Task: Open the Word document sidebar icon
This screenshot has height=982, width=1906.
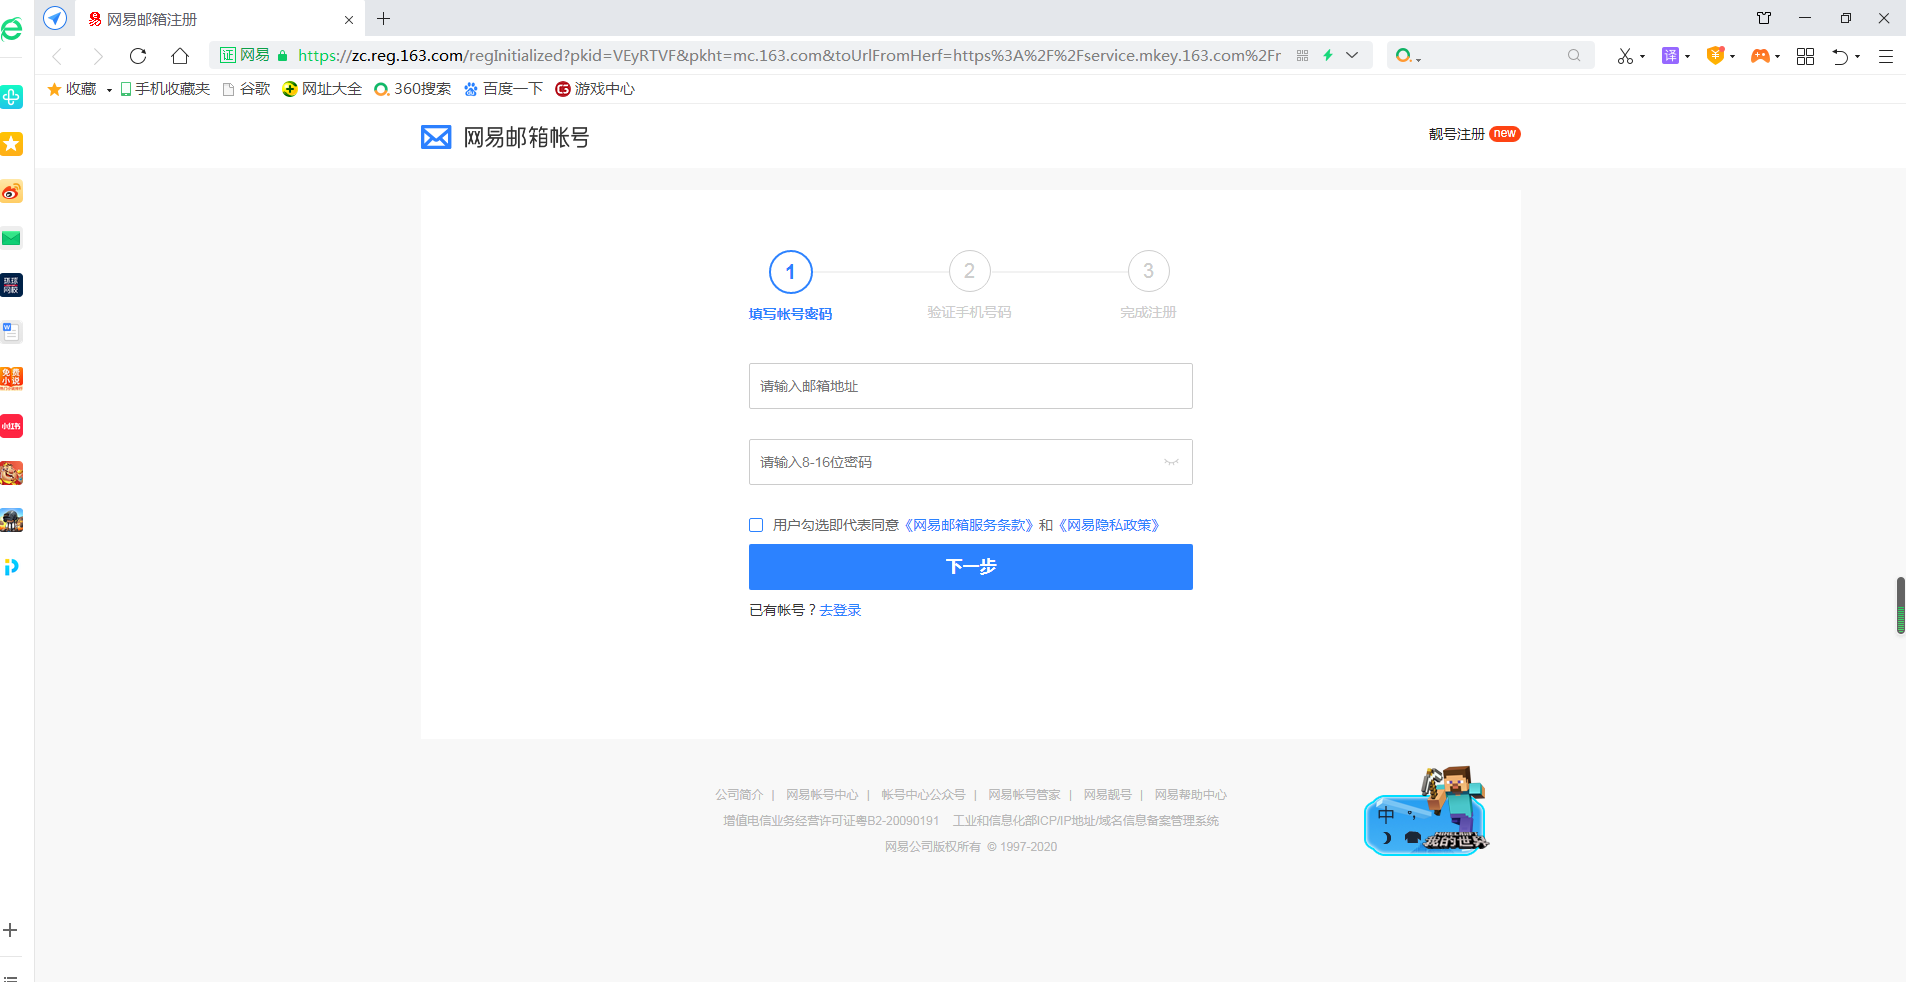Action: tap(11, 332)
